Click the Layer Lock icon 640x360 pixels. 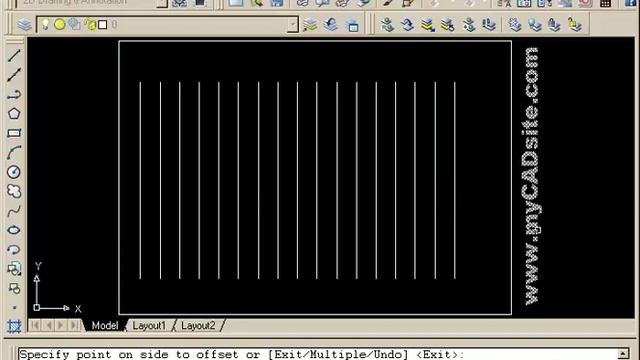point(554,25)
